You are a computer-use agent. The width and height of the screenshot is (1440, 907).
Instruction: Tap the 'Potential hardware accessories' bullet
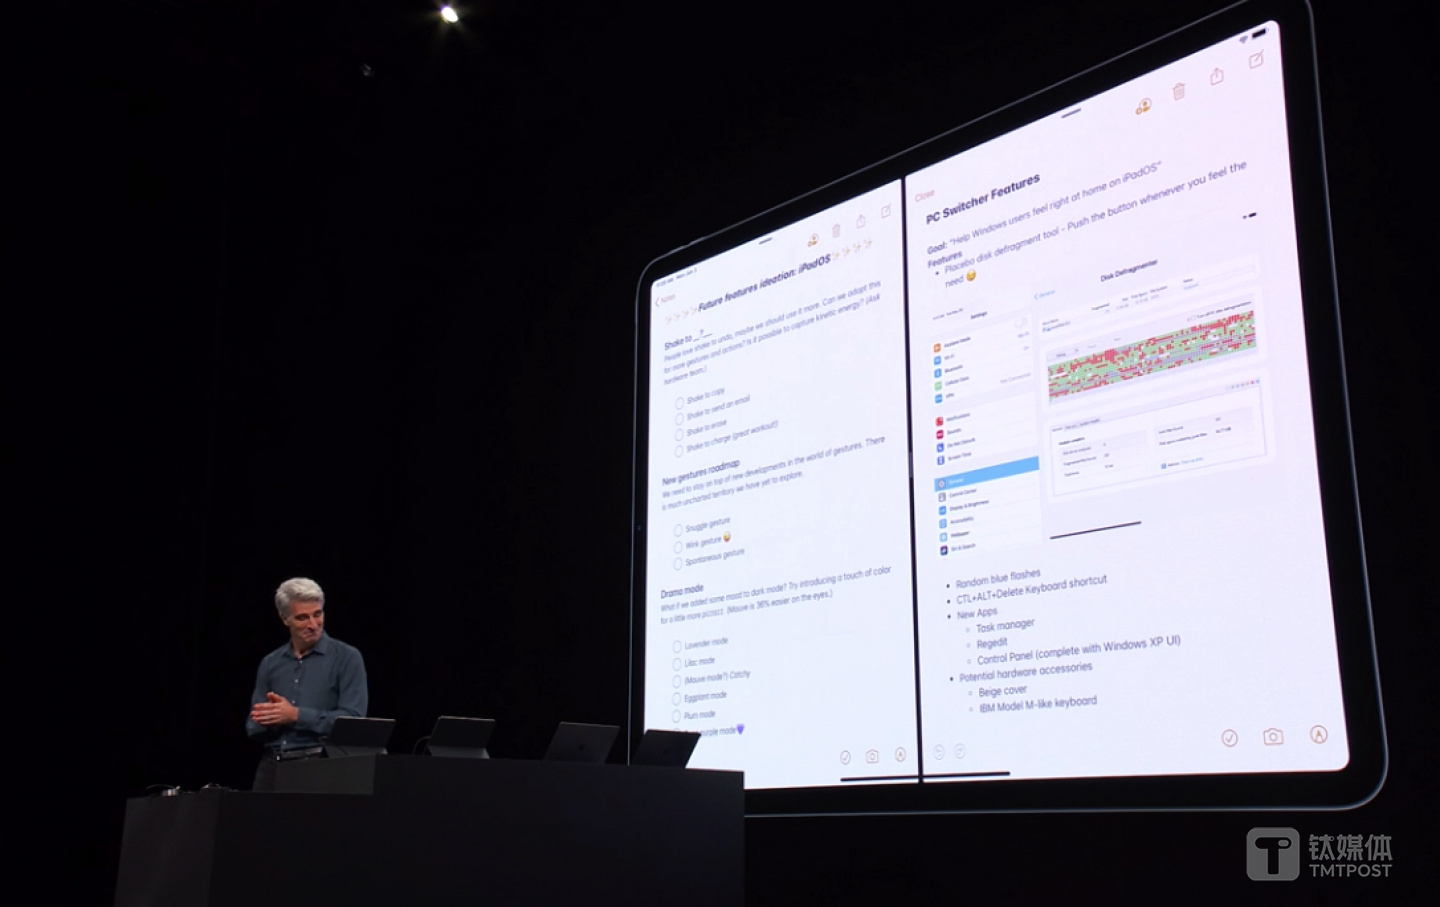coord(1025,672)
